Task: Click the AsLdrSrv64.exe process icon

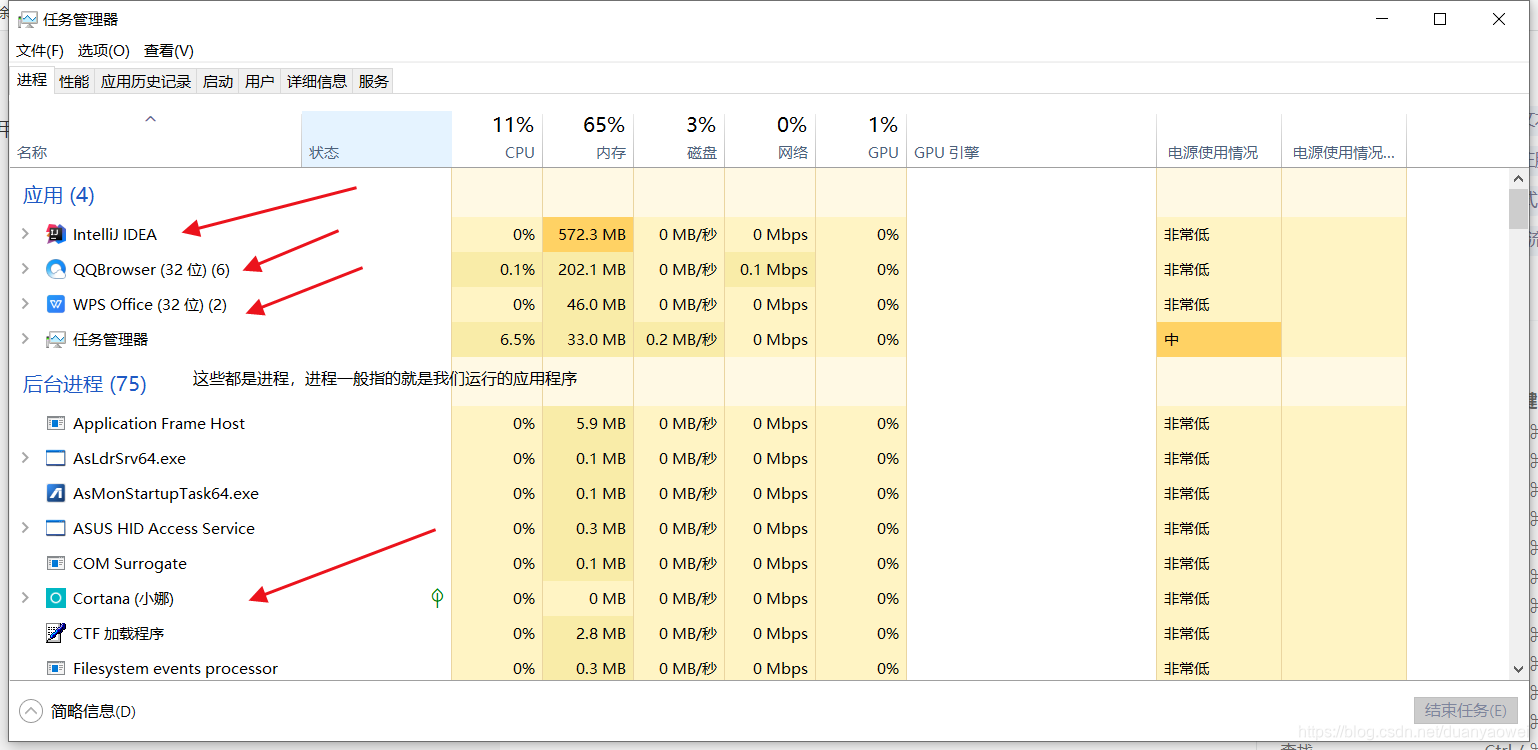Action: coord(56,459)
